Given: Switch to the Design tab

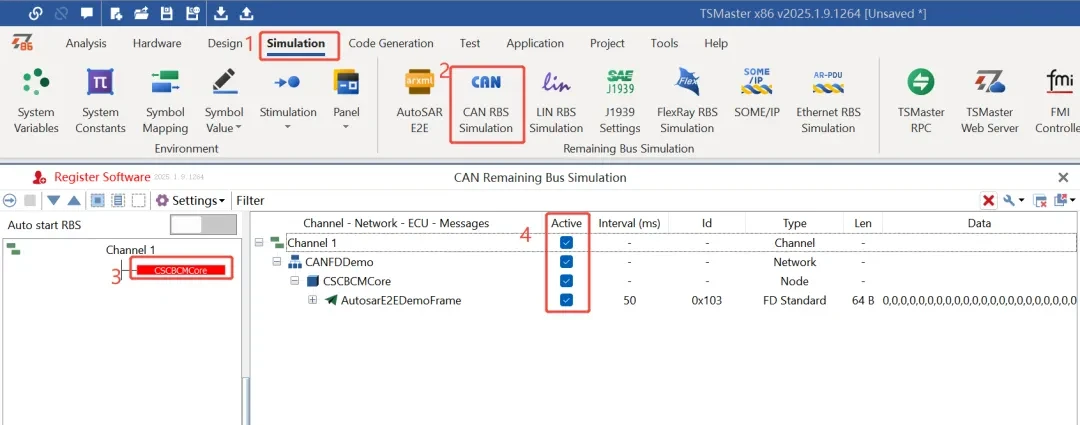Looking at the screenshot, I should pyautogui.click(x=225, y=43).
